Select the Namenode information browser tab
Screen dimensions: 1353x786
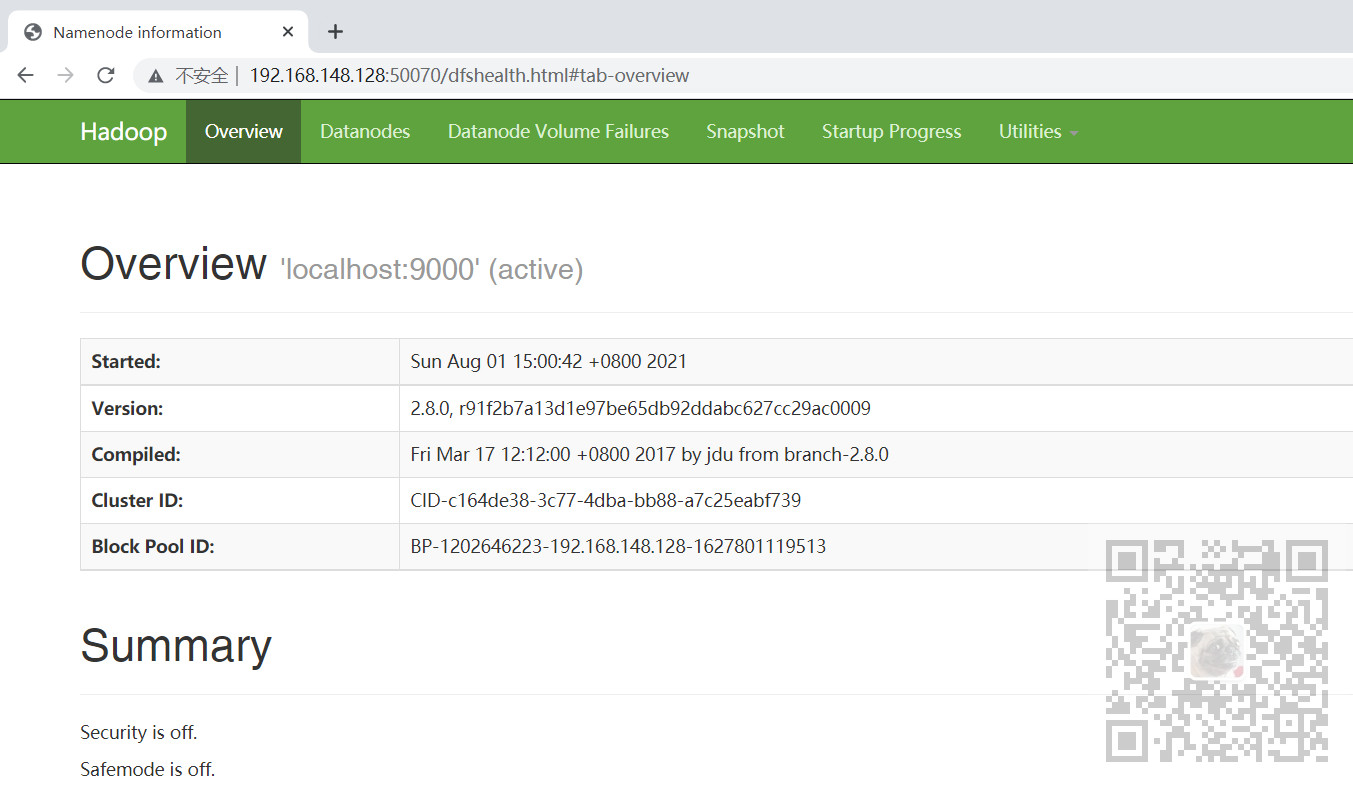160,32
